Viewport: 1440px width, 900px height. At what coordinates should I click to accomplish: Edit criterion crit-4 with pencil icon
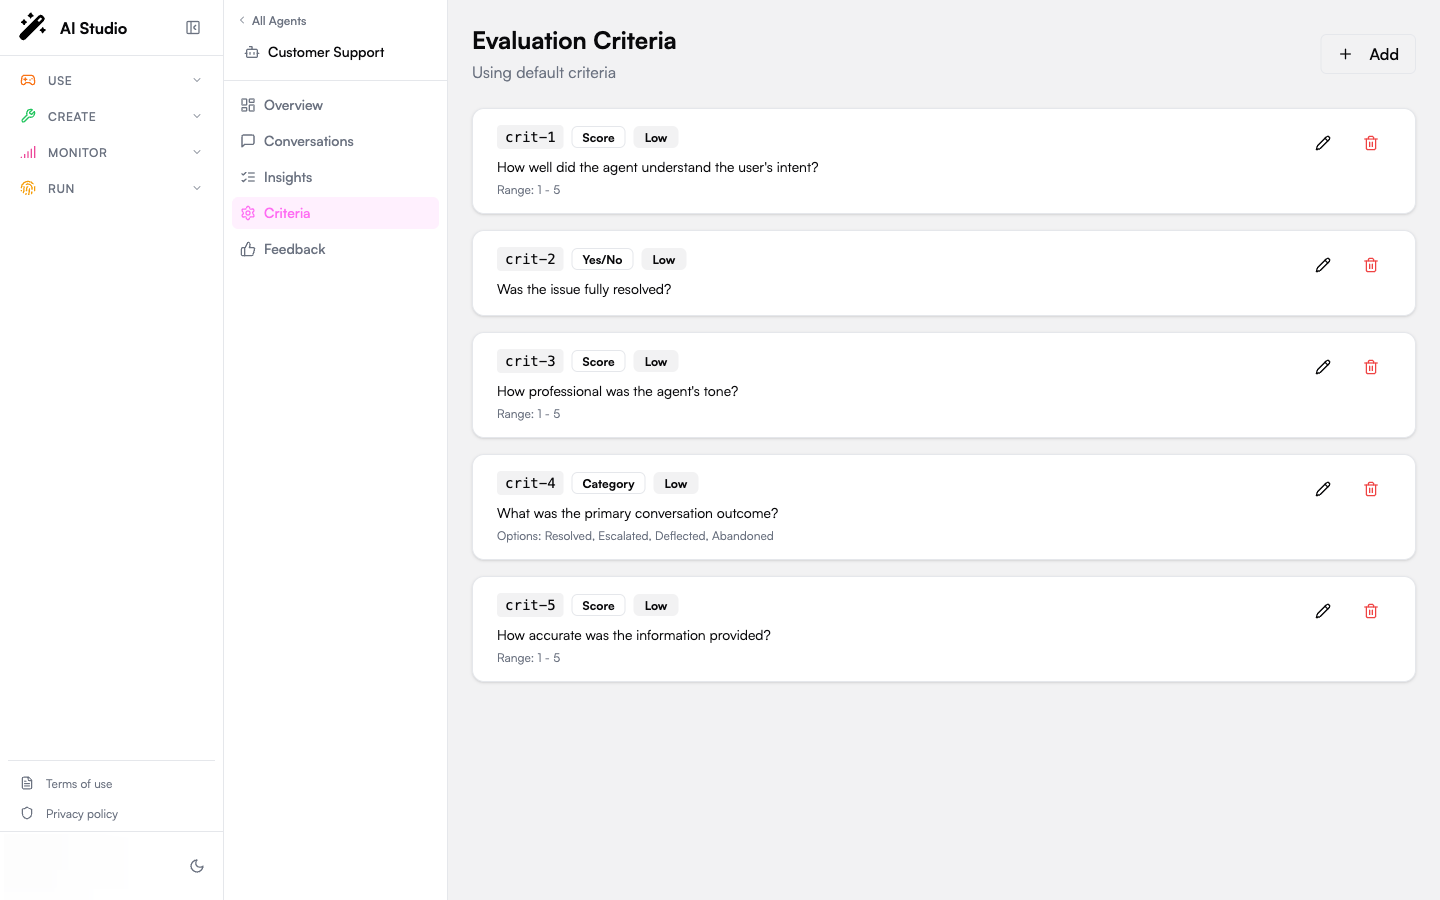click(x=1323, y=489)
